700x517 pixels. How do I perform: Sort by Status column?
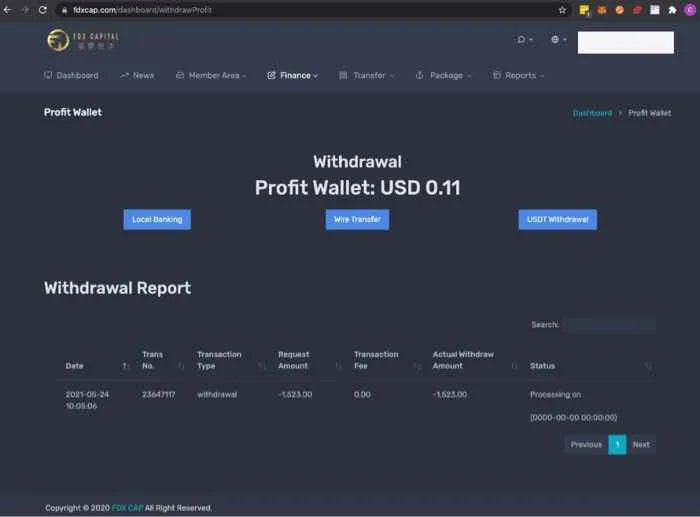pos(591,366)
